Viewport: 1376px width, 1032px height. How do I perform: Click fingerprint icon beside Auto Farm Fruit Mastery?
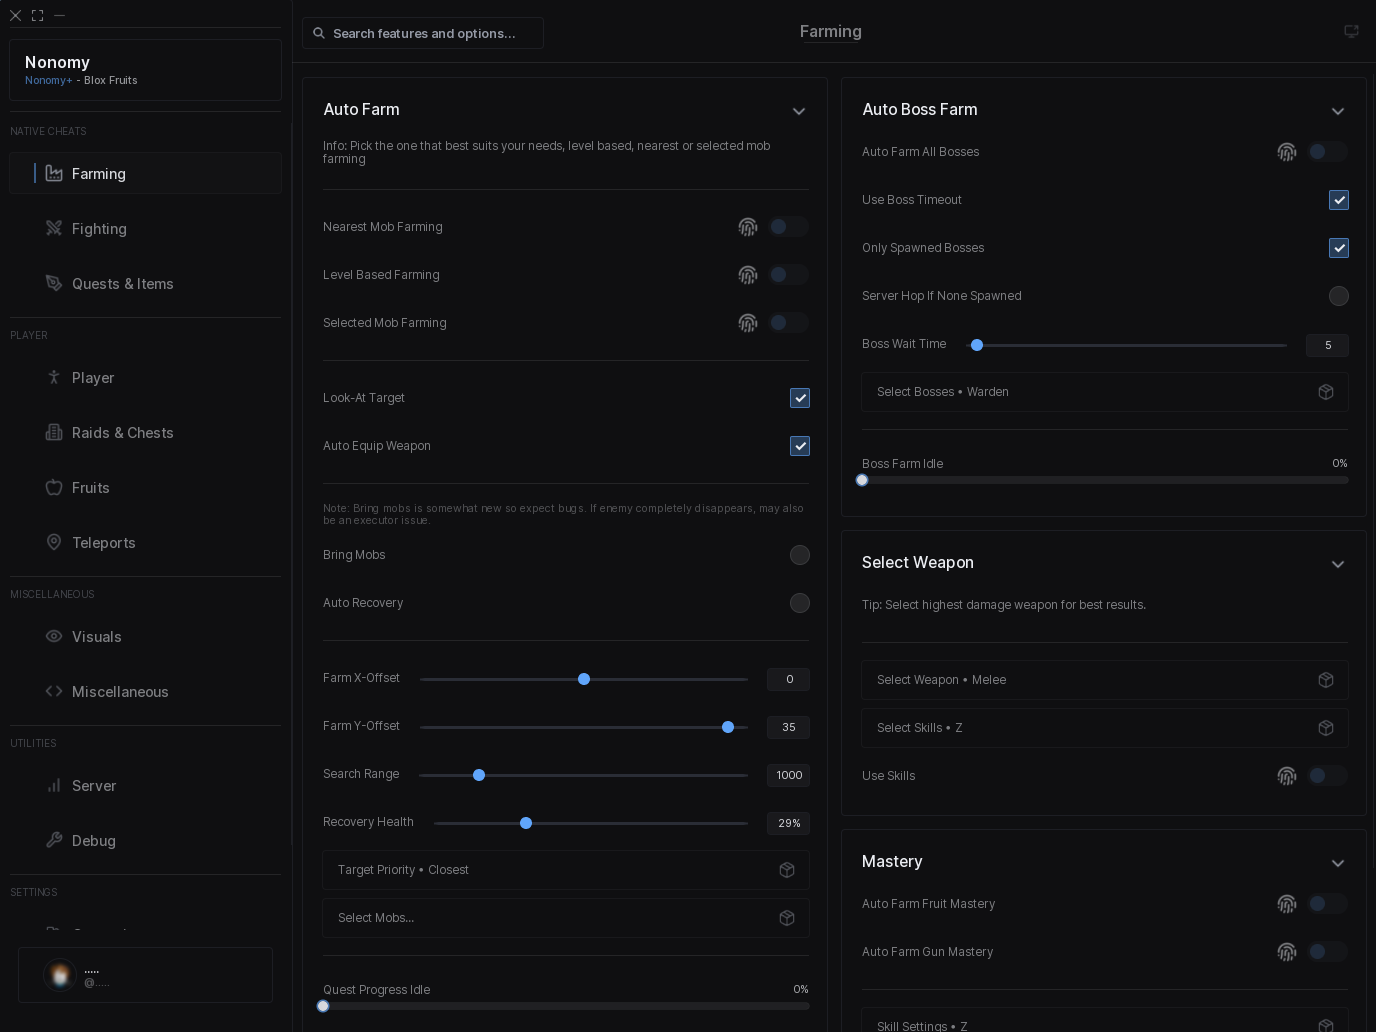(1287, 904)
